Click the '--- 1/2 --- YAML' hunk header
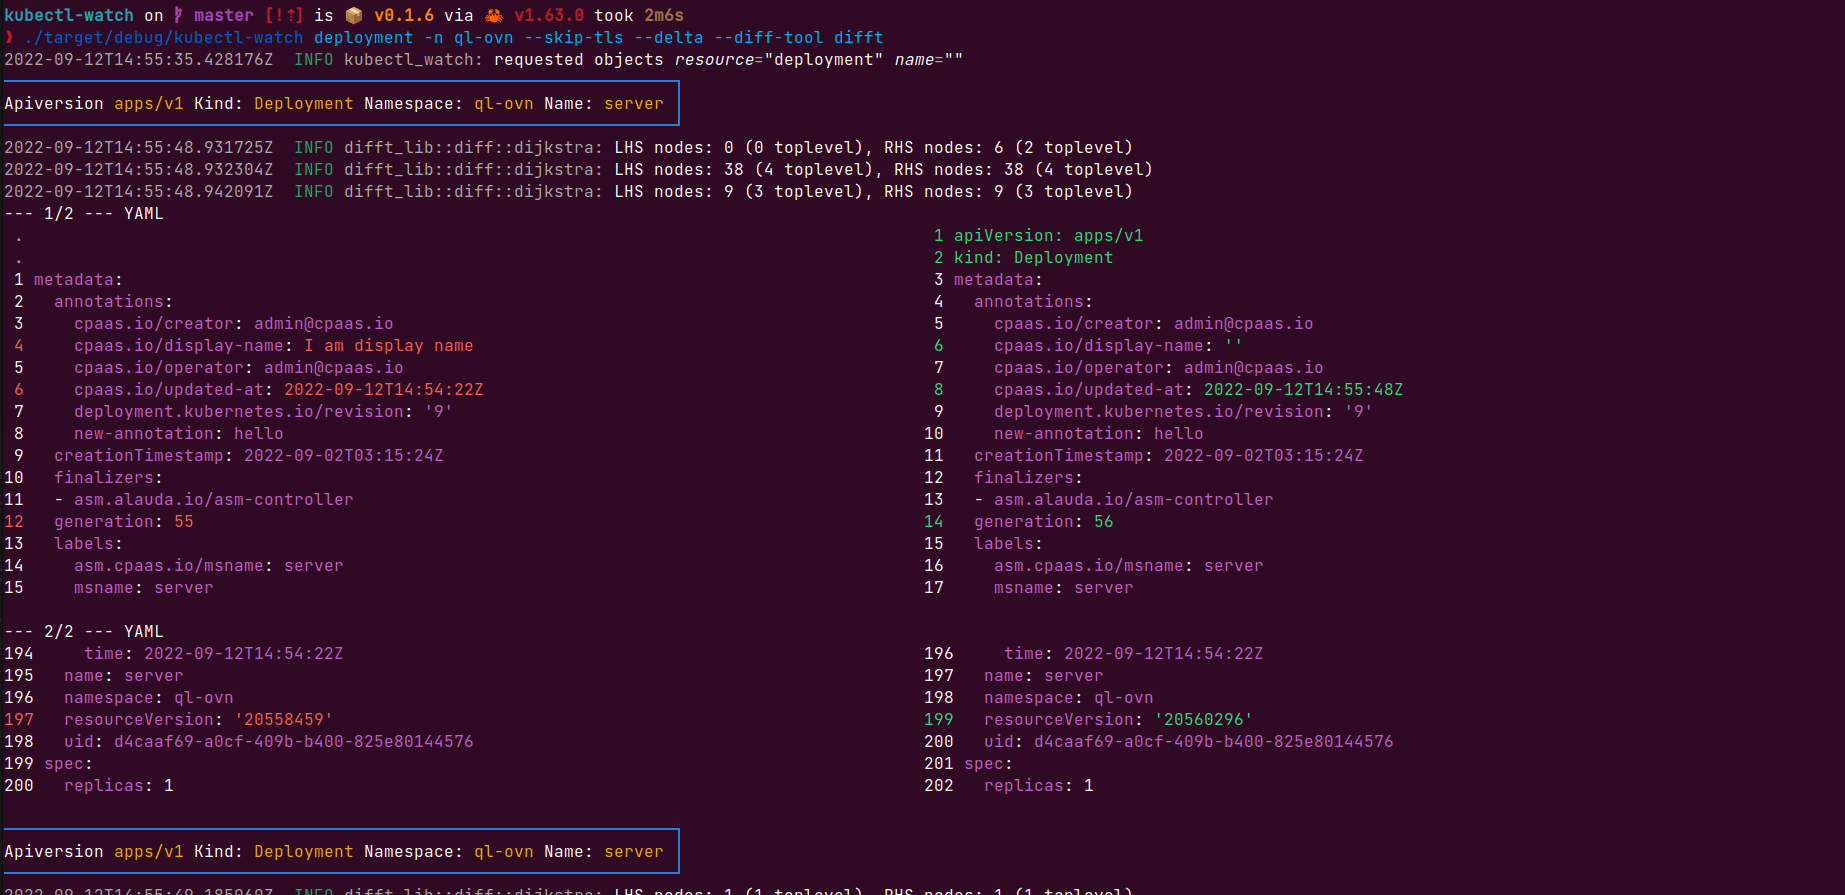Image resolution: width=1845 pixels, height=895 pixels. pyautogui.click(x=84, y=213)
